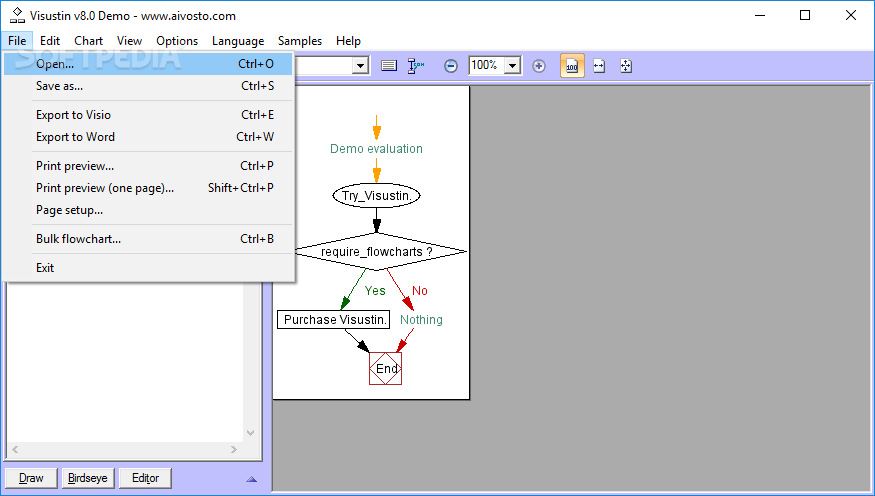Viewport: 875px width, 496px height.
Task: Open the Language menu
Action: tap(238, 41)
